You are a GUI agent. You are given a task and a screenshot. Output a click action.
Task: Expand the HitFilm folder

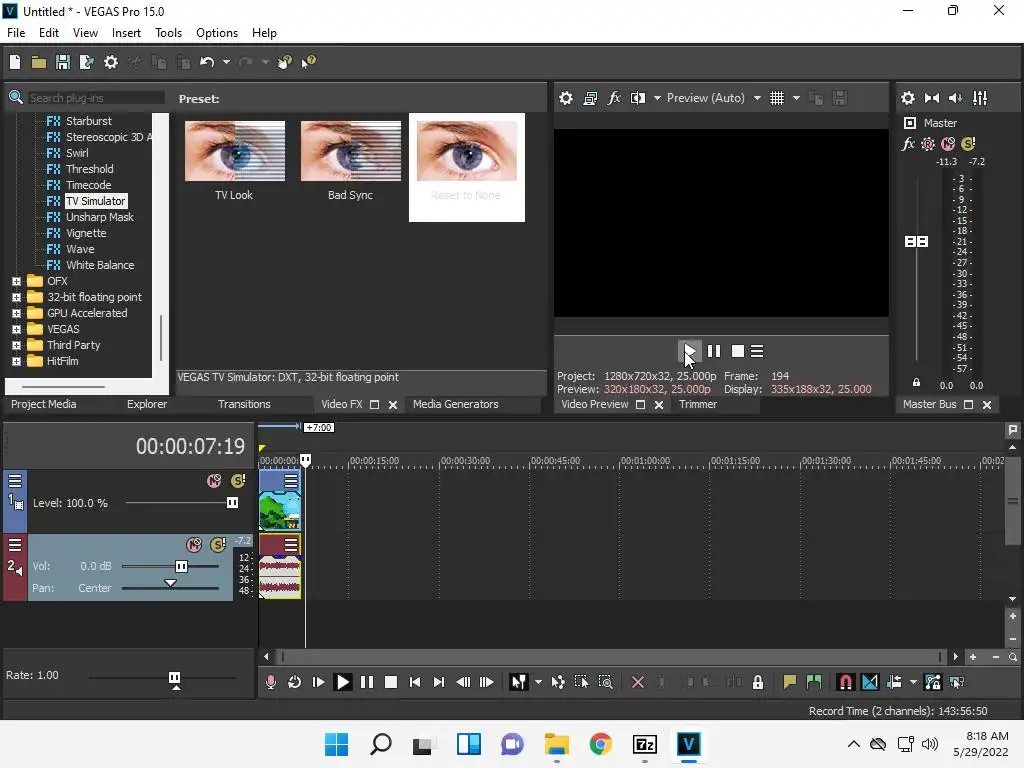[x=16, y=361]
